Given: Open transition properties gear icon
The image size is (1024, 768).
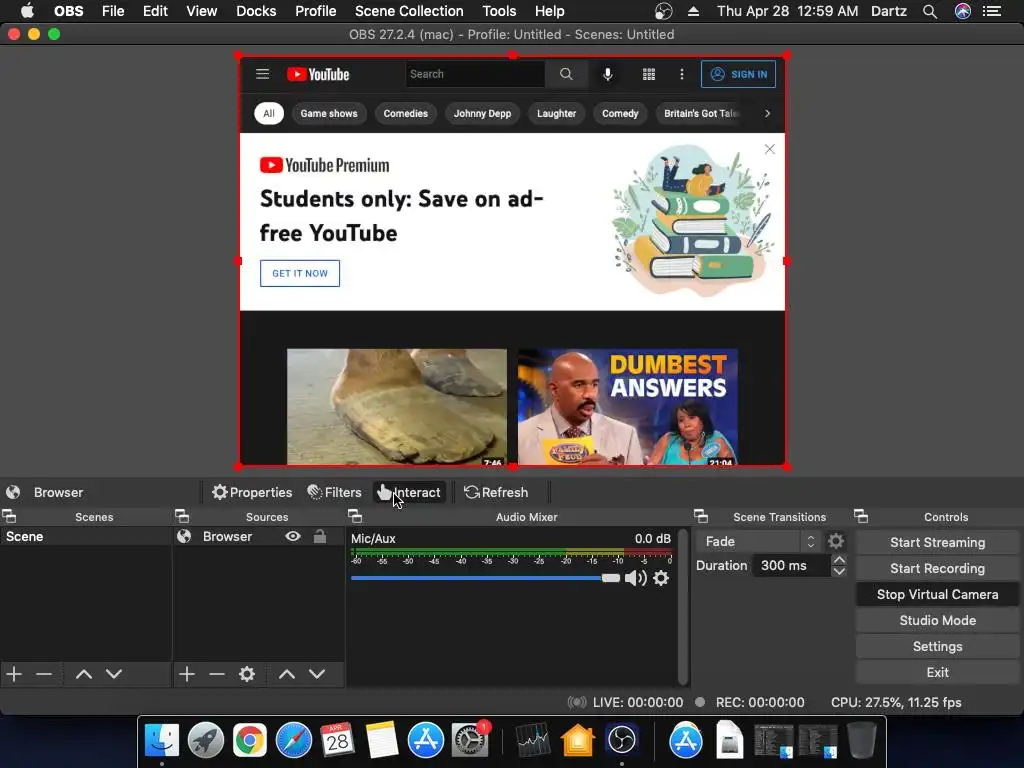Looking at the screenshot, I should coord(836,541).
